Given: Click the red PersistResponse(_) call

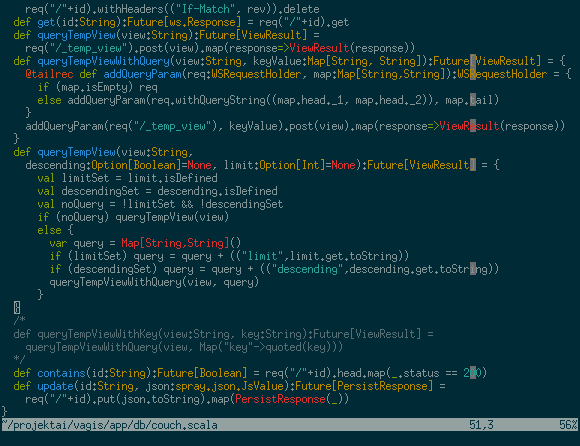Looking at the screenshot, I should (x=290, y=399).
